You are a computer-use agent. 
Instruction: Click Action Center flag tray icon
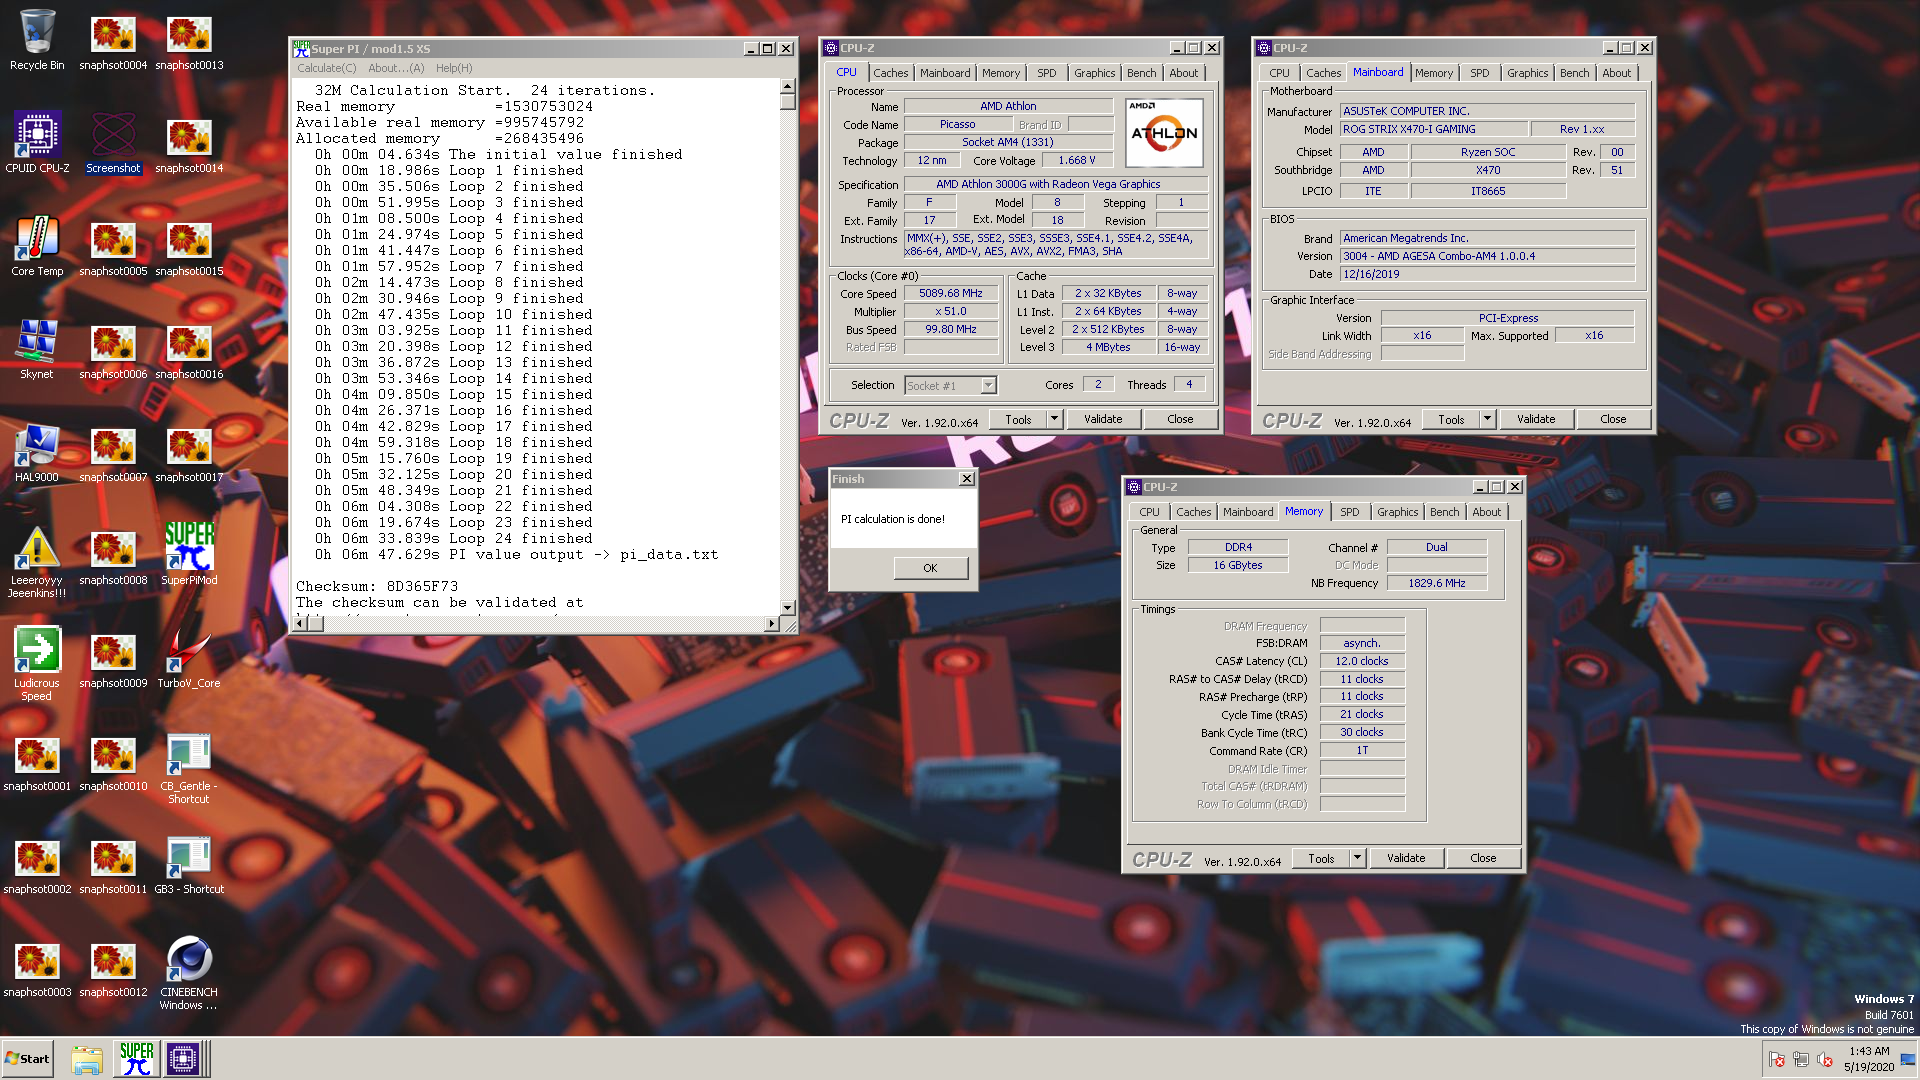(1776, 1060)
